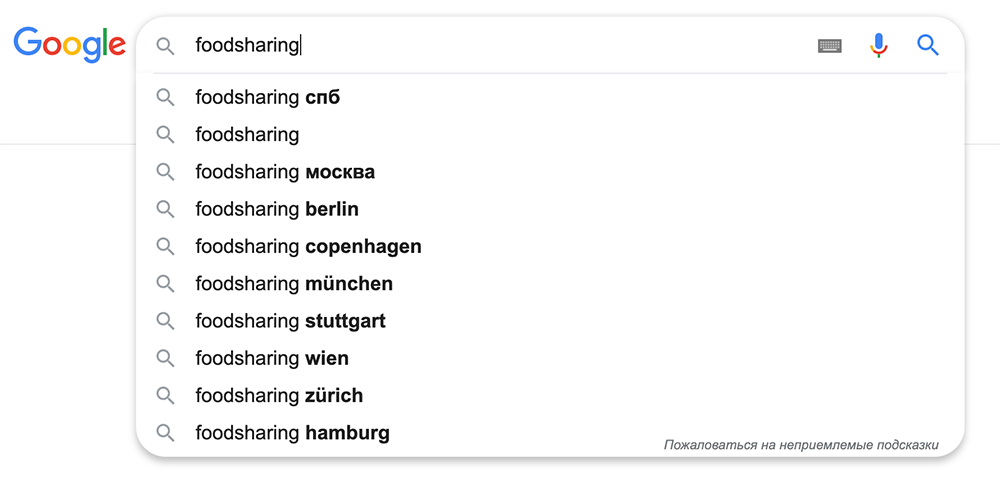Click the Google logo
Image resolution: width=1000 pixels, height=486 pixels.
(70, 45)
